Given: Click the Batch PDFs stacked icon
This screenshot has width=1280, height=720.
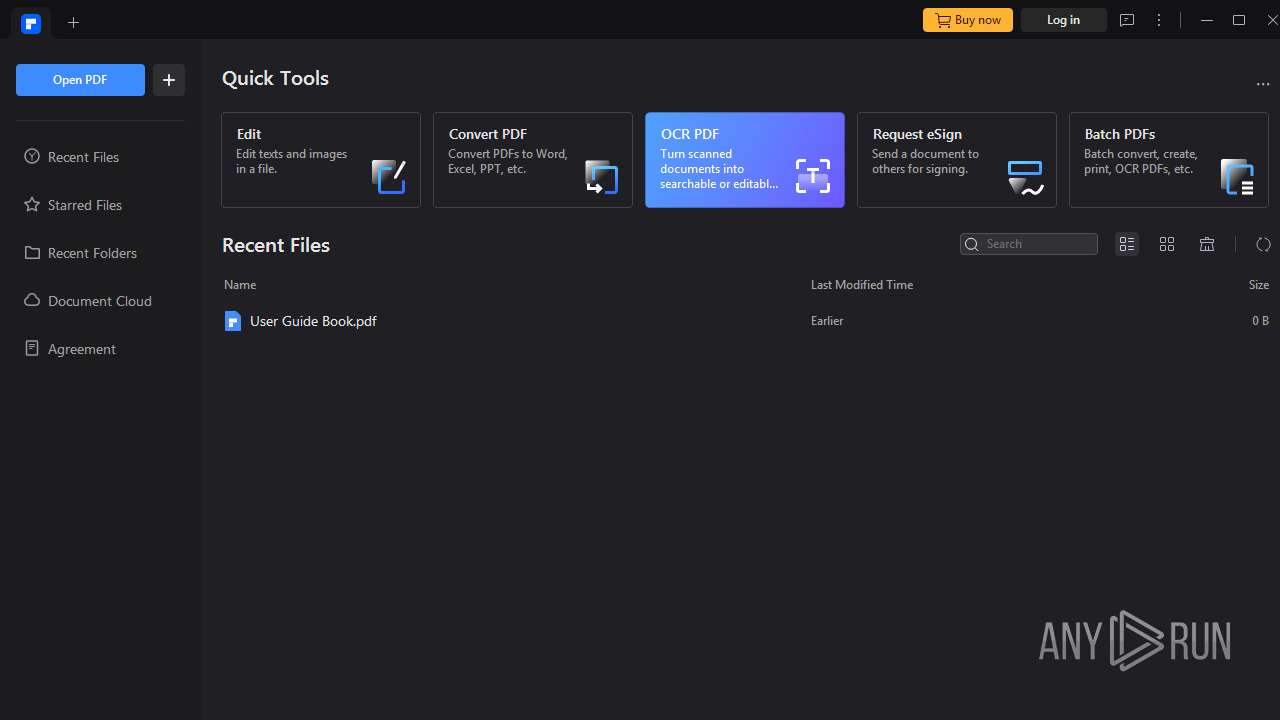Looking at the screenshot, I should pyautogui.click(x=1237, y=176).
